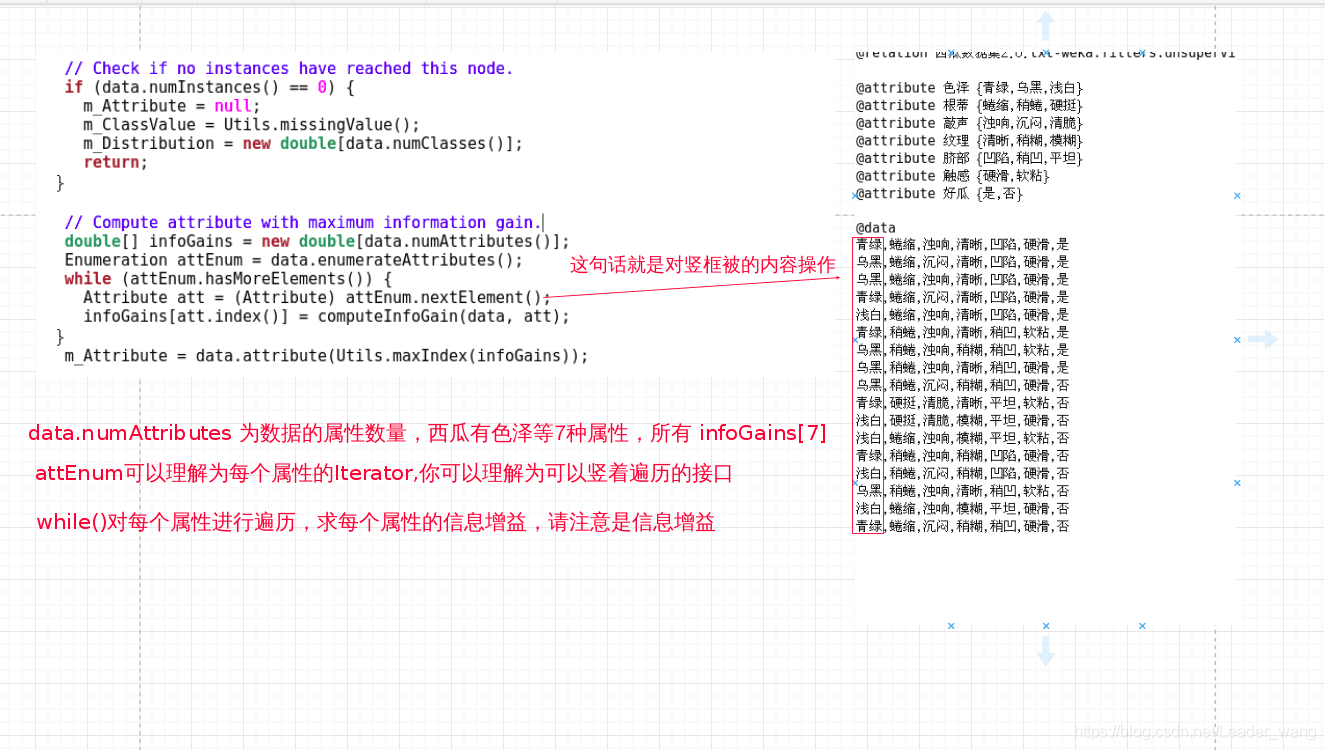Screen dimensions: 1325x750
Task: Click the code line 'if (data.numInstances() == 0) {'
Action: click(209, 87)
